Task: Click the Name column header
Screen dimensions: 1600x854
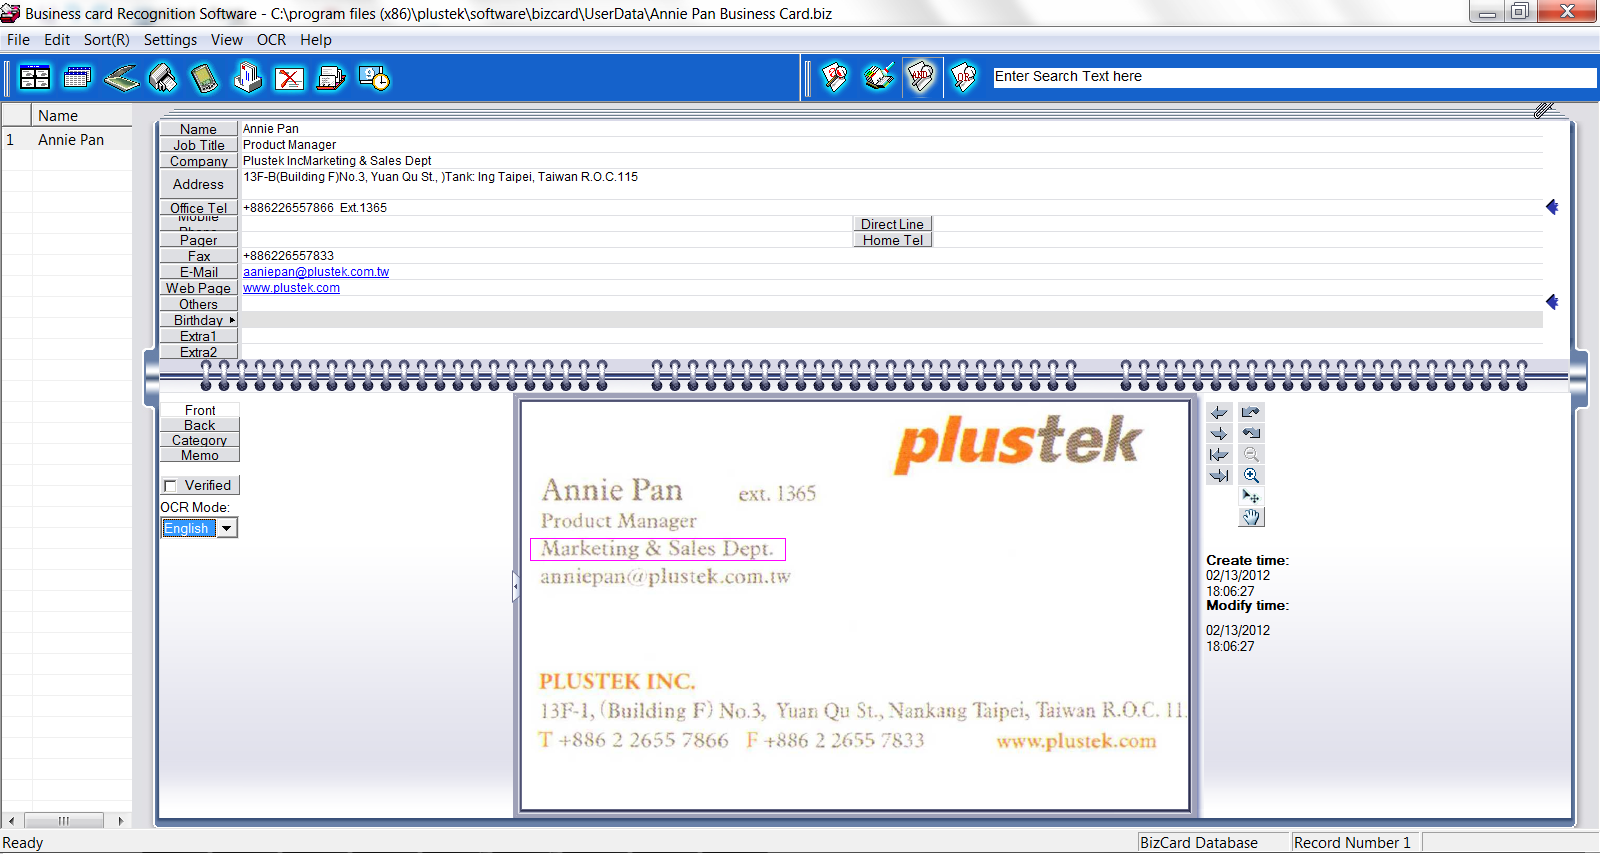Action: click(x=82, y=116)
